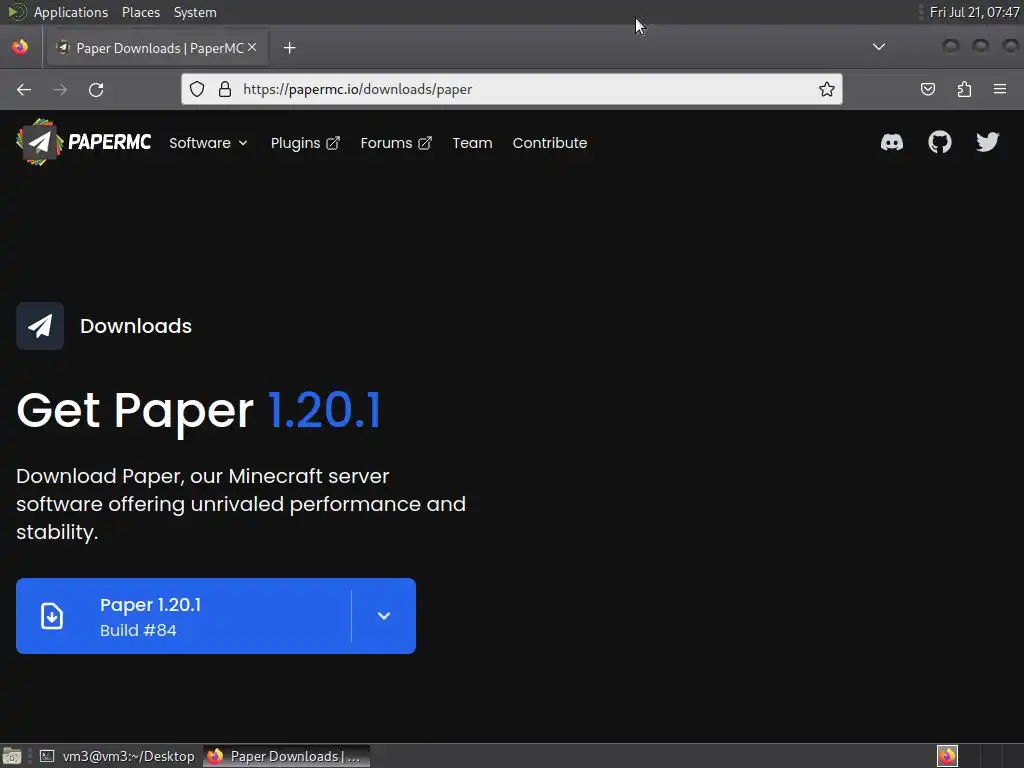This screenshot has width=1024, height=768.
Task: Open the list all tabs chevron
Action: click(x=879, y=47)
